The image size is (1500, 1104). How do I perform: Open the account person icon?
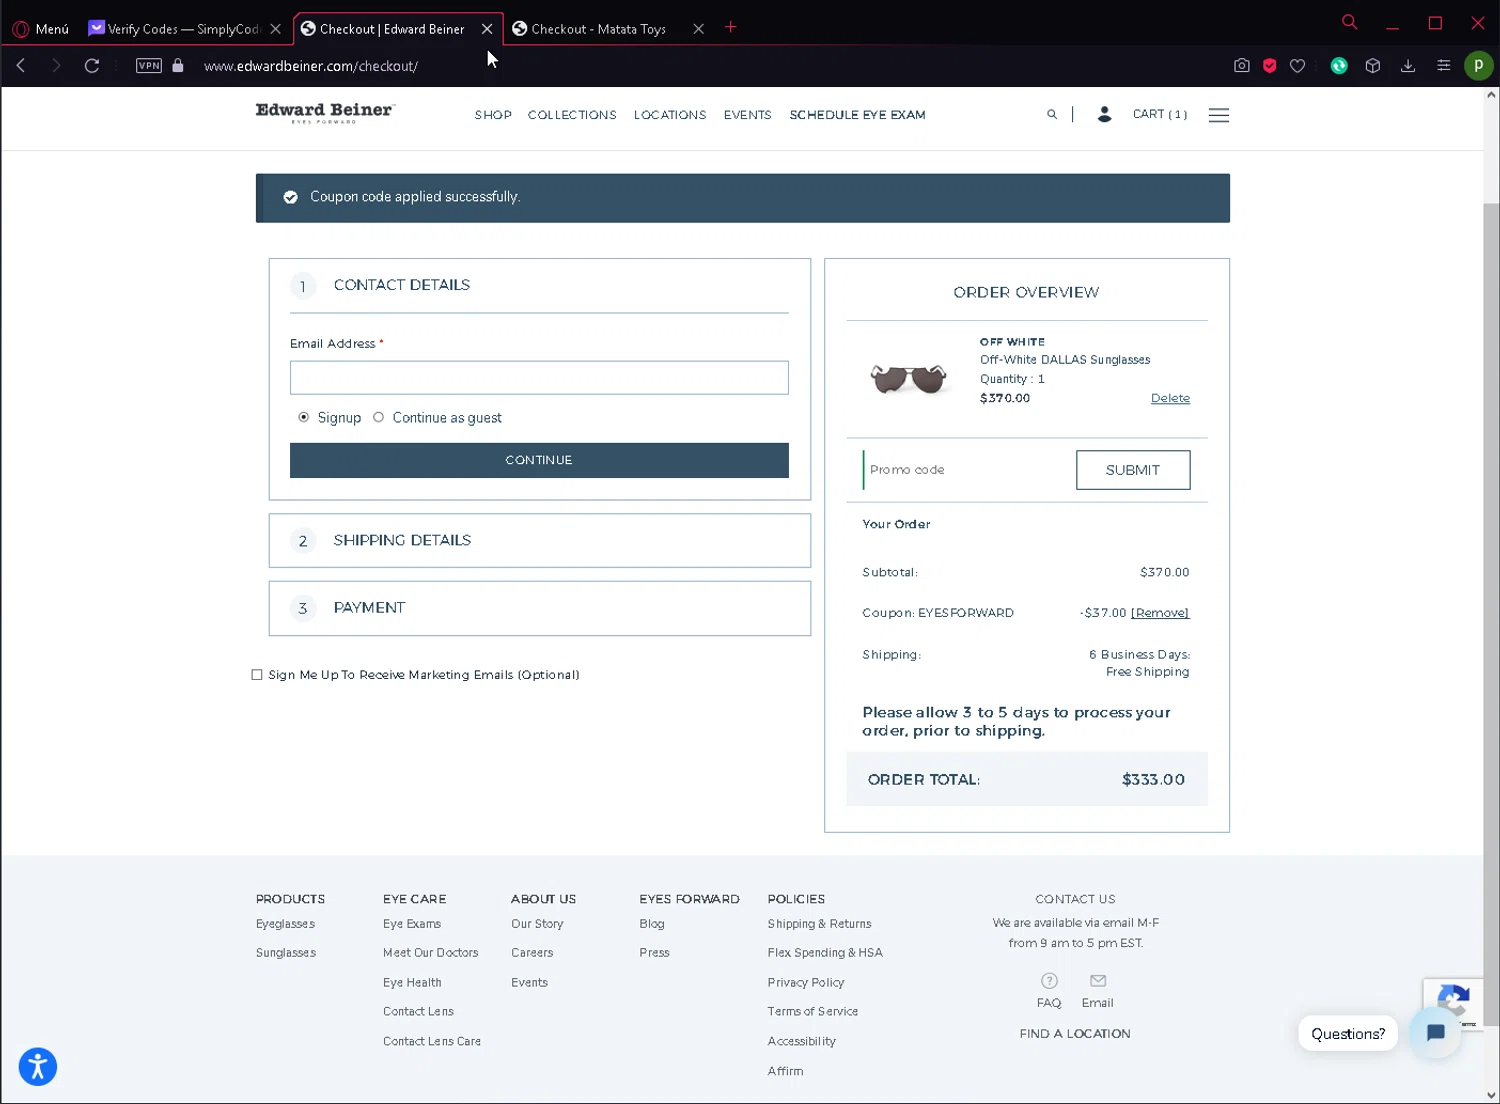[x=1105, y=115]
